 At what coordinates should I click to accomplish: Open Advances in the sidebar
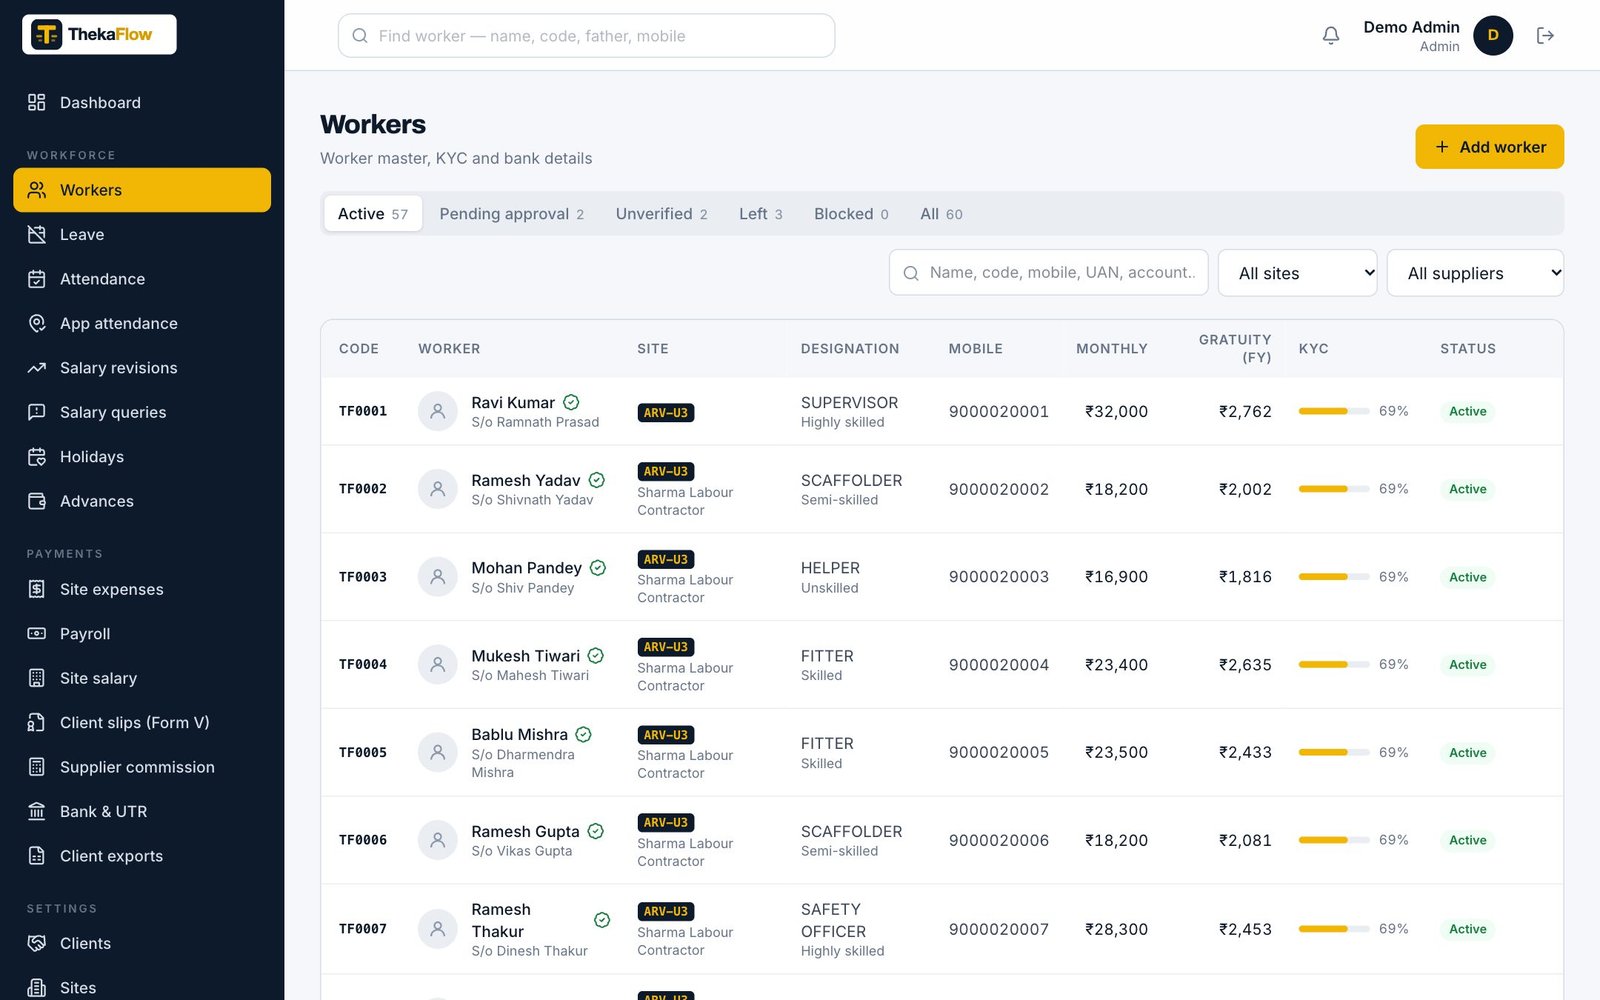click(142, 501)
